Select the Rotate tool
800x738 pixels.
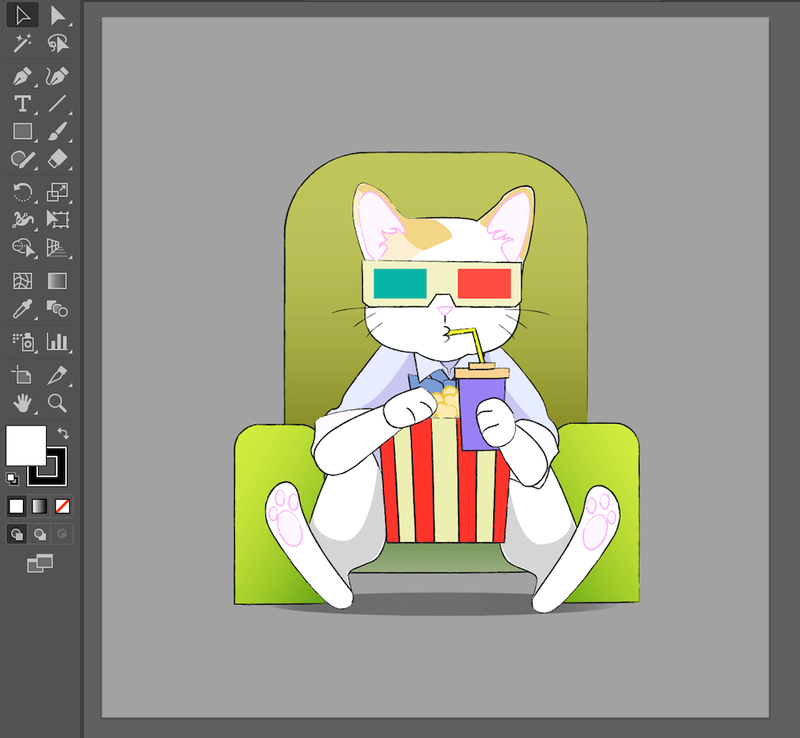click(x=23, y=192)
